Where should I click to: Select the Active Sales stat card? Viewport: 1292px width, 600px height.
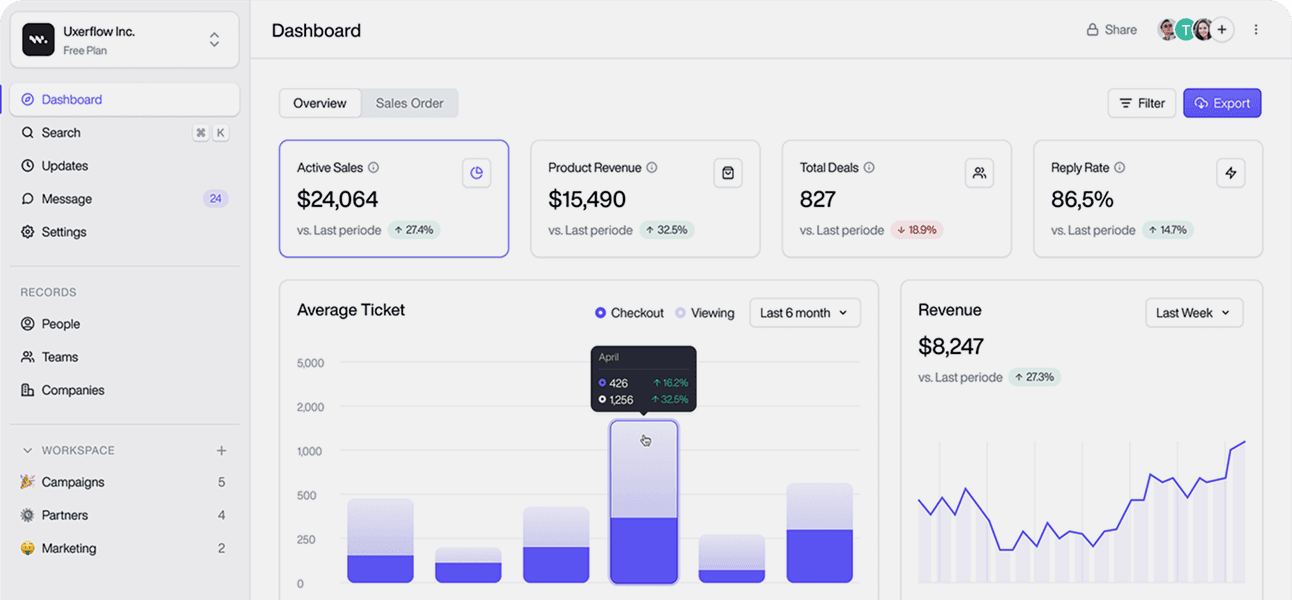393,199
